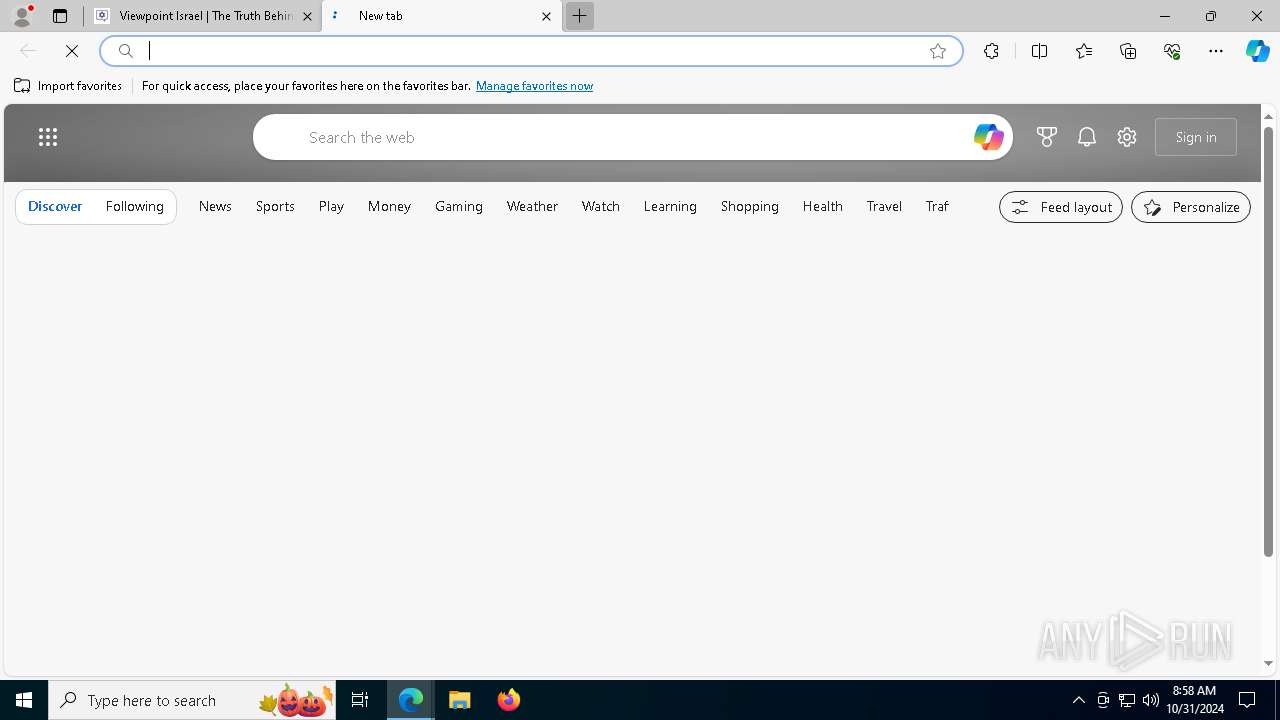Open the News category

[x=215, y=206]
